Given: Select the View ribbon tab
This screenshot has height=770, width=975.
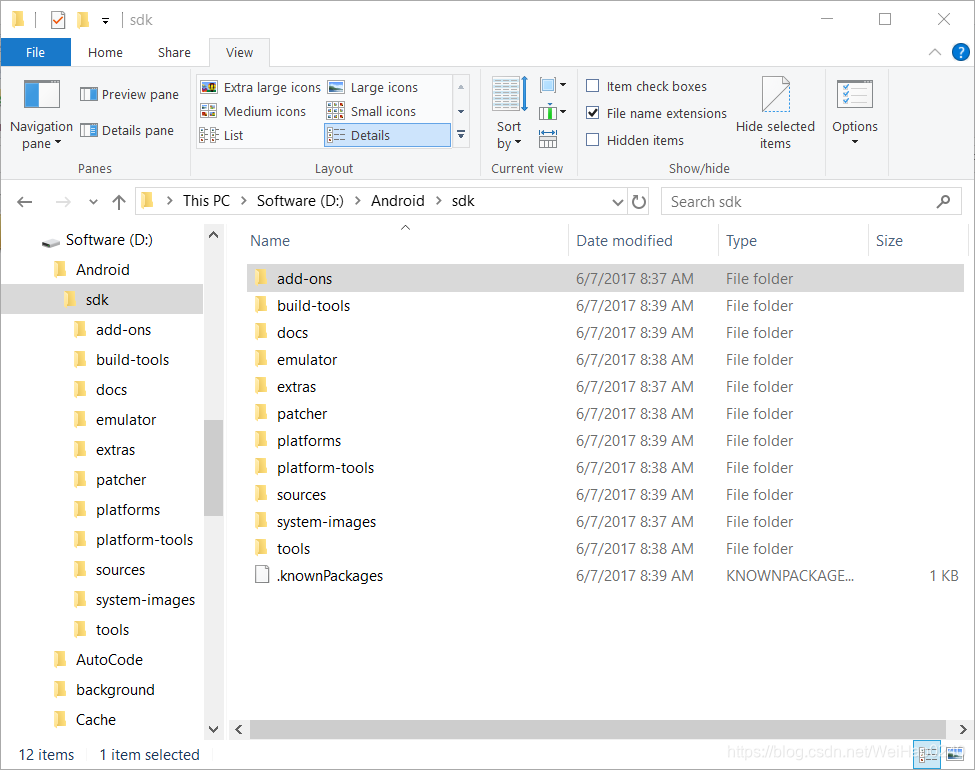Looking at the screenshot, I should (239, 52).
